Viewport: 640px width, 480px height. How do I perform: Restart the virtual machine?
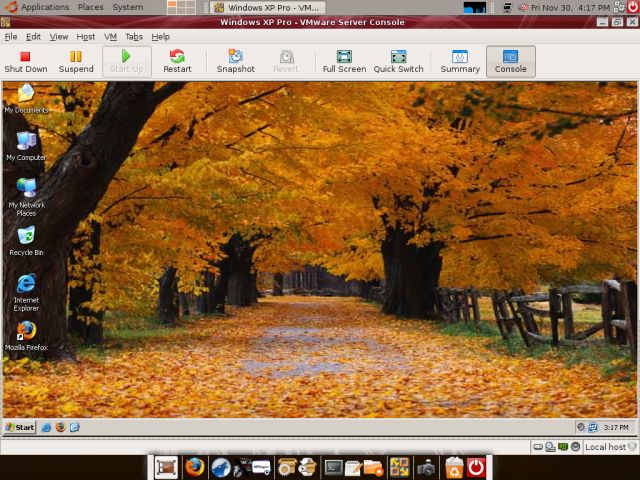(x=177, y=62)
